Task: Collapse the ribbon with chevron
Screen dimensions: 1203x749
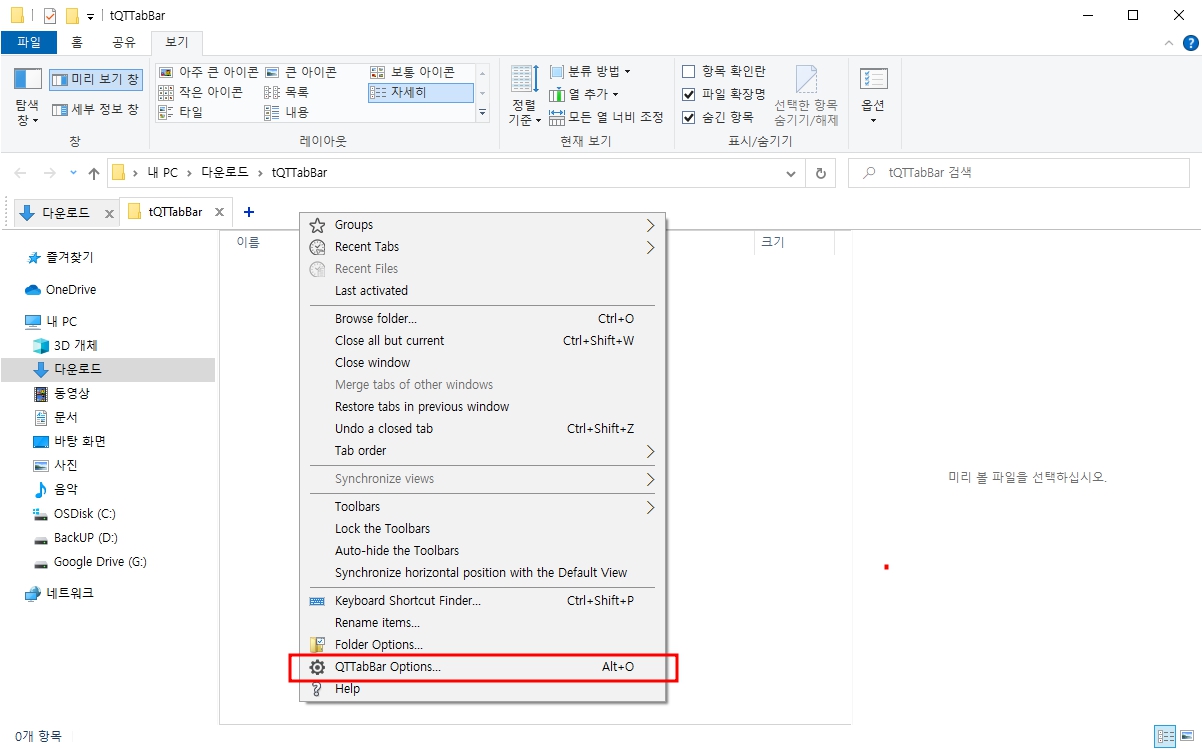Action: click(1171, 43)
